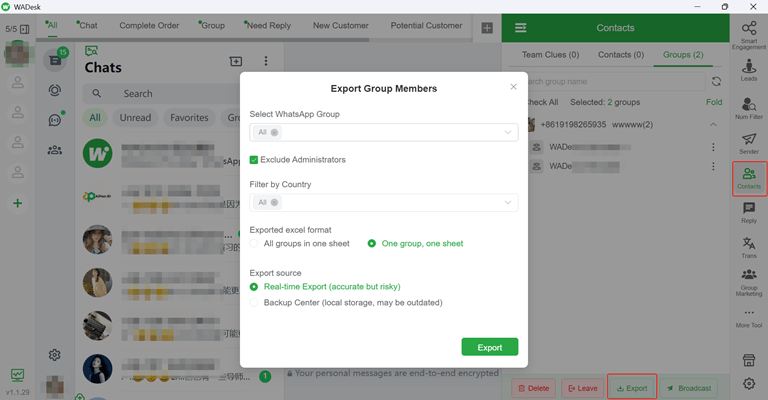The image size is (768, 400).
Task: Open settings gear in WhatsApp left panel
Action: (55, 354)
